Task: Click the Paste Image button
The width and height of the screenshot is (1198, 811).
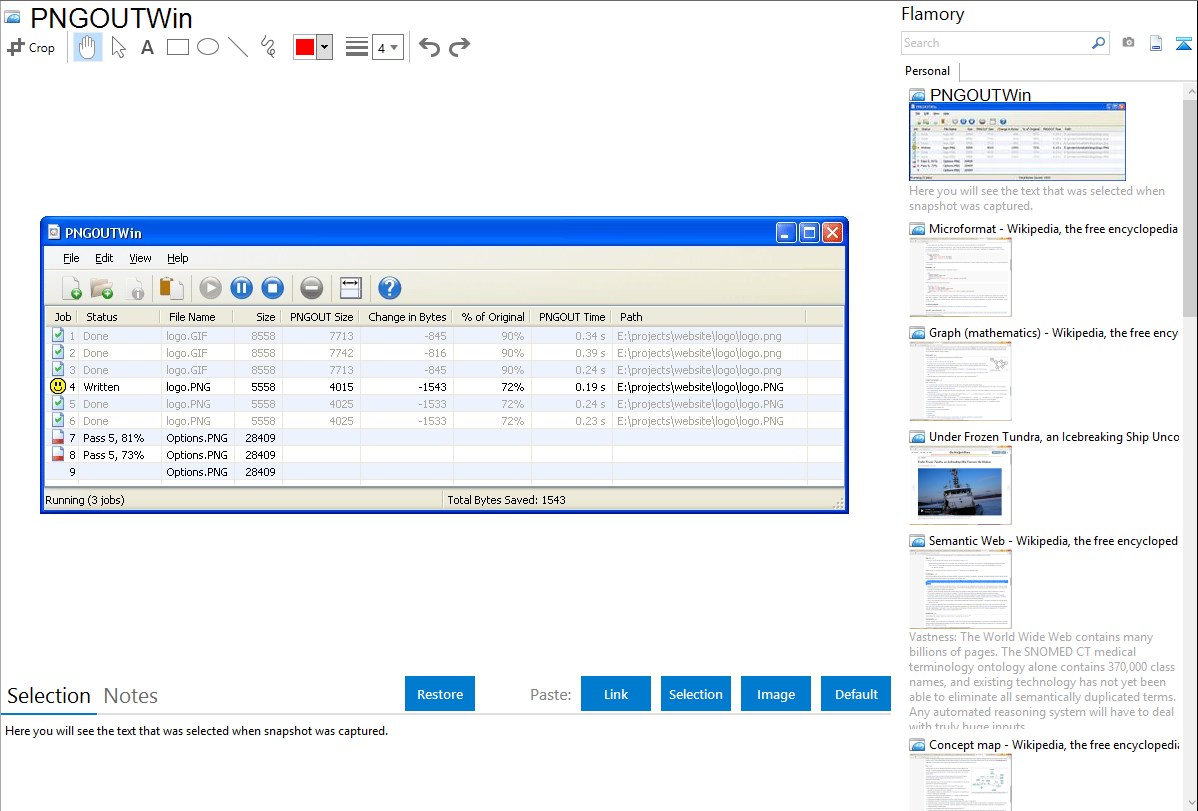Action: 776,694
